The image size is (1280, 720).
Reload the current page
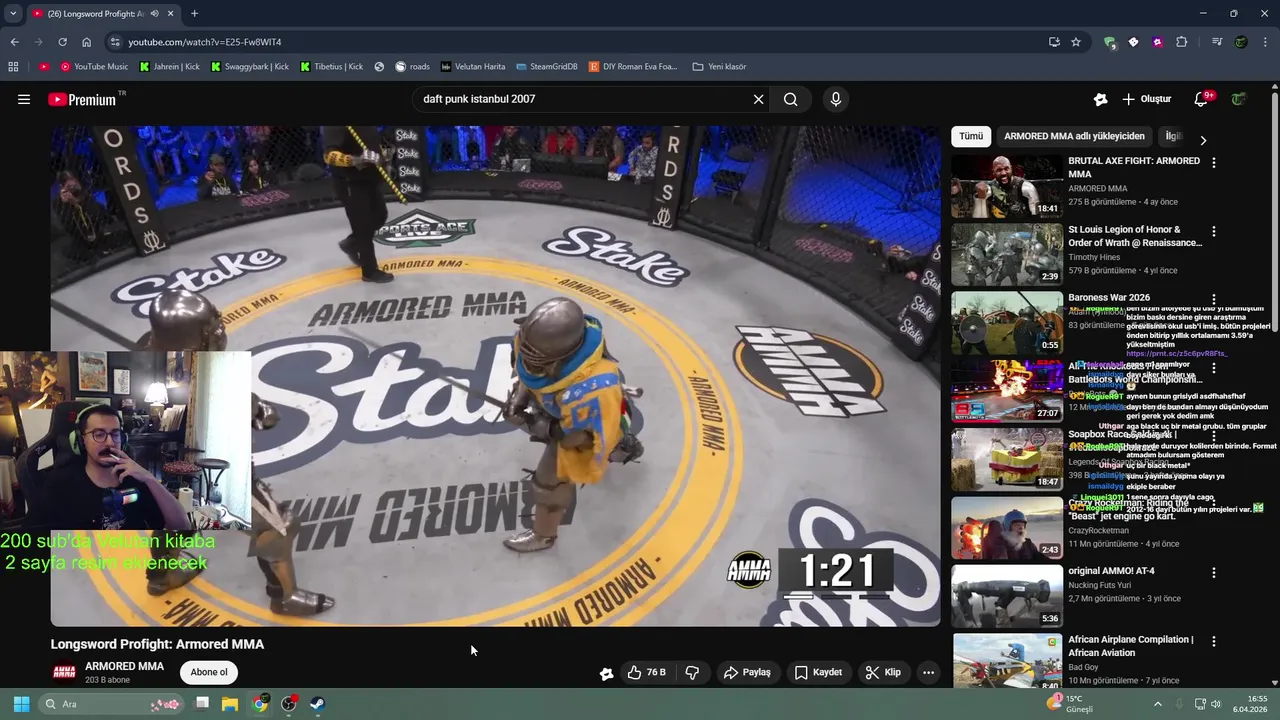tap(62, 42)
